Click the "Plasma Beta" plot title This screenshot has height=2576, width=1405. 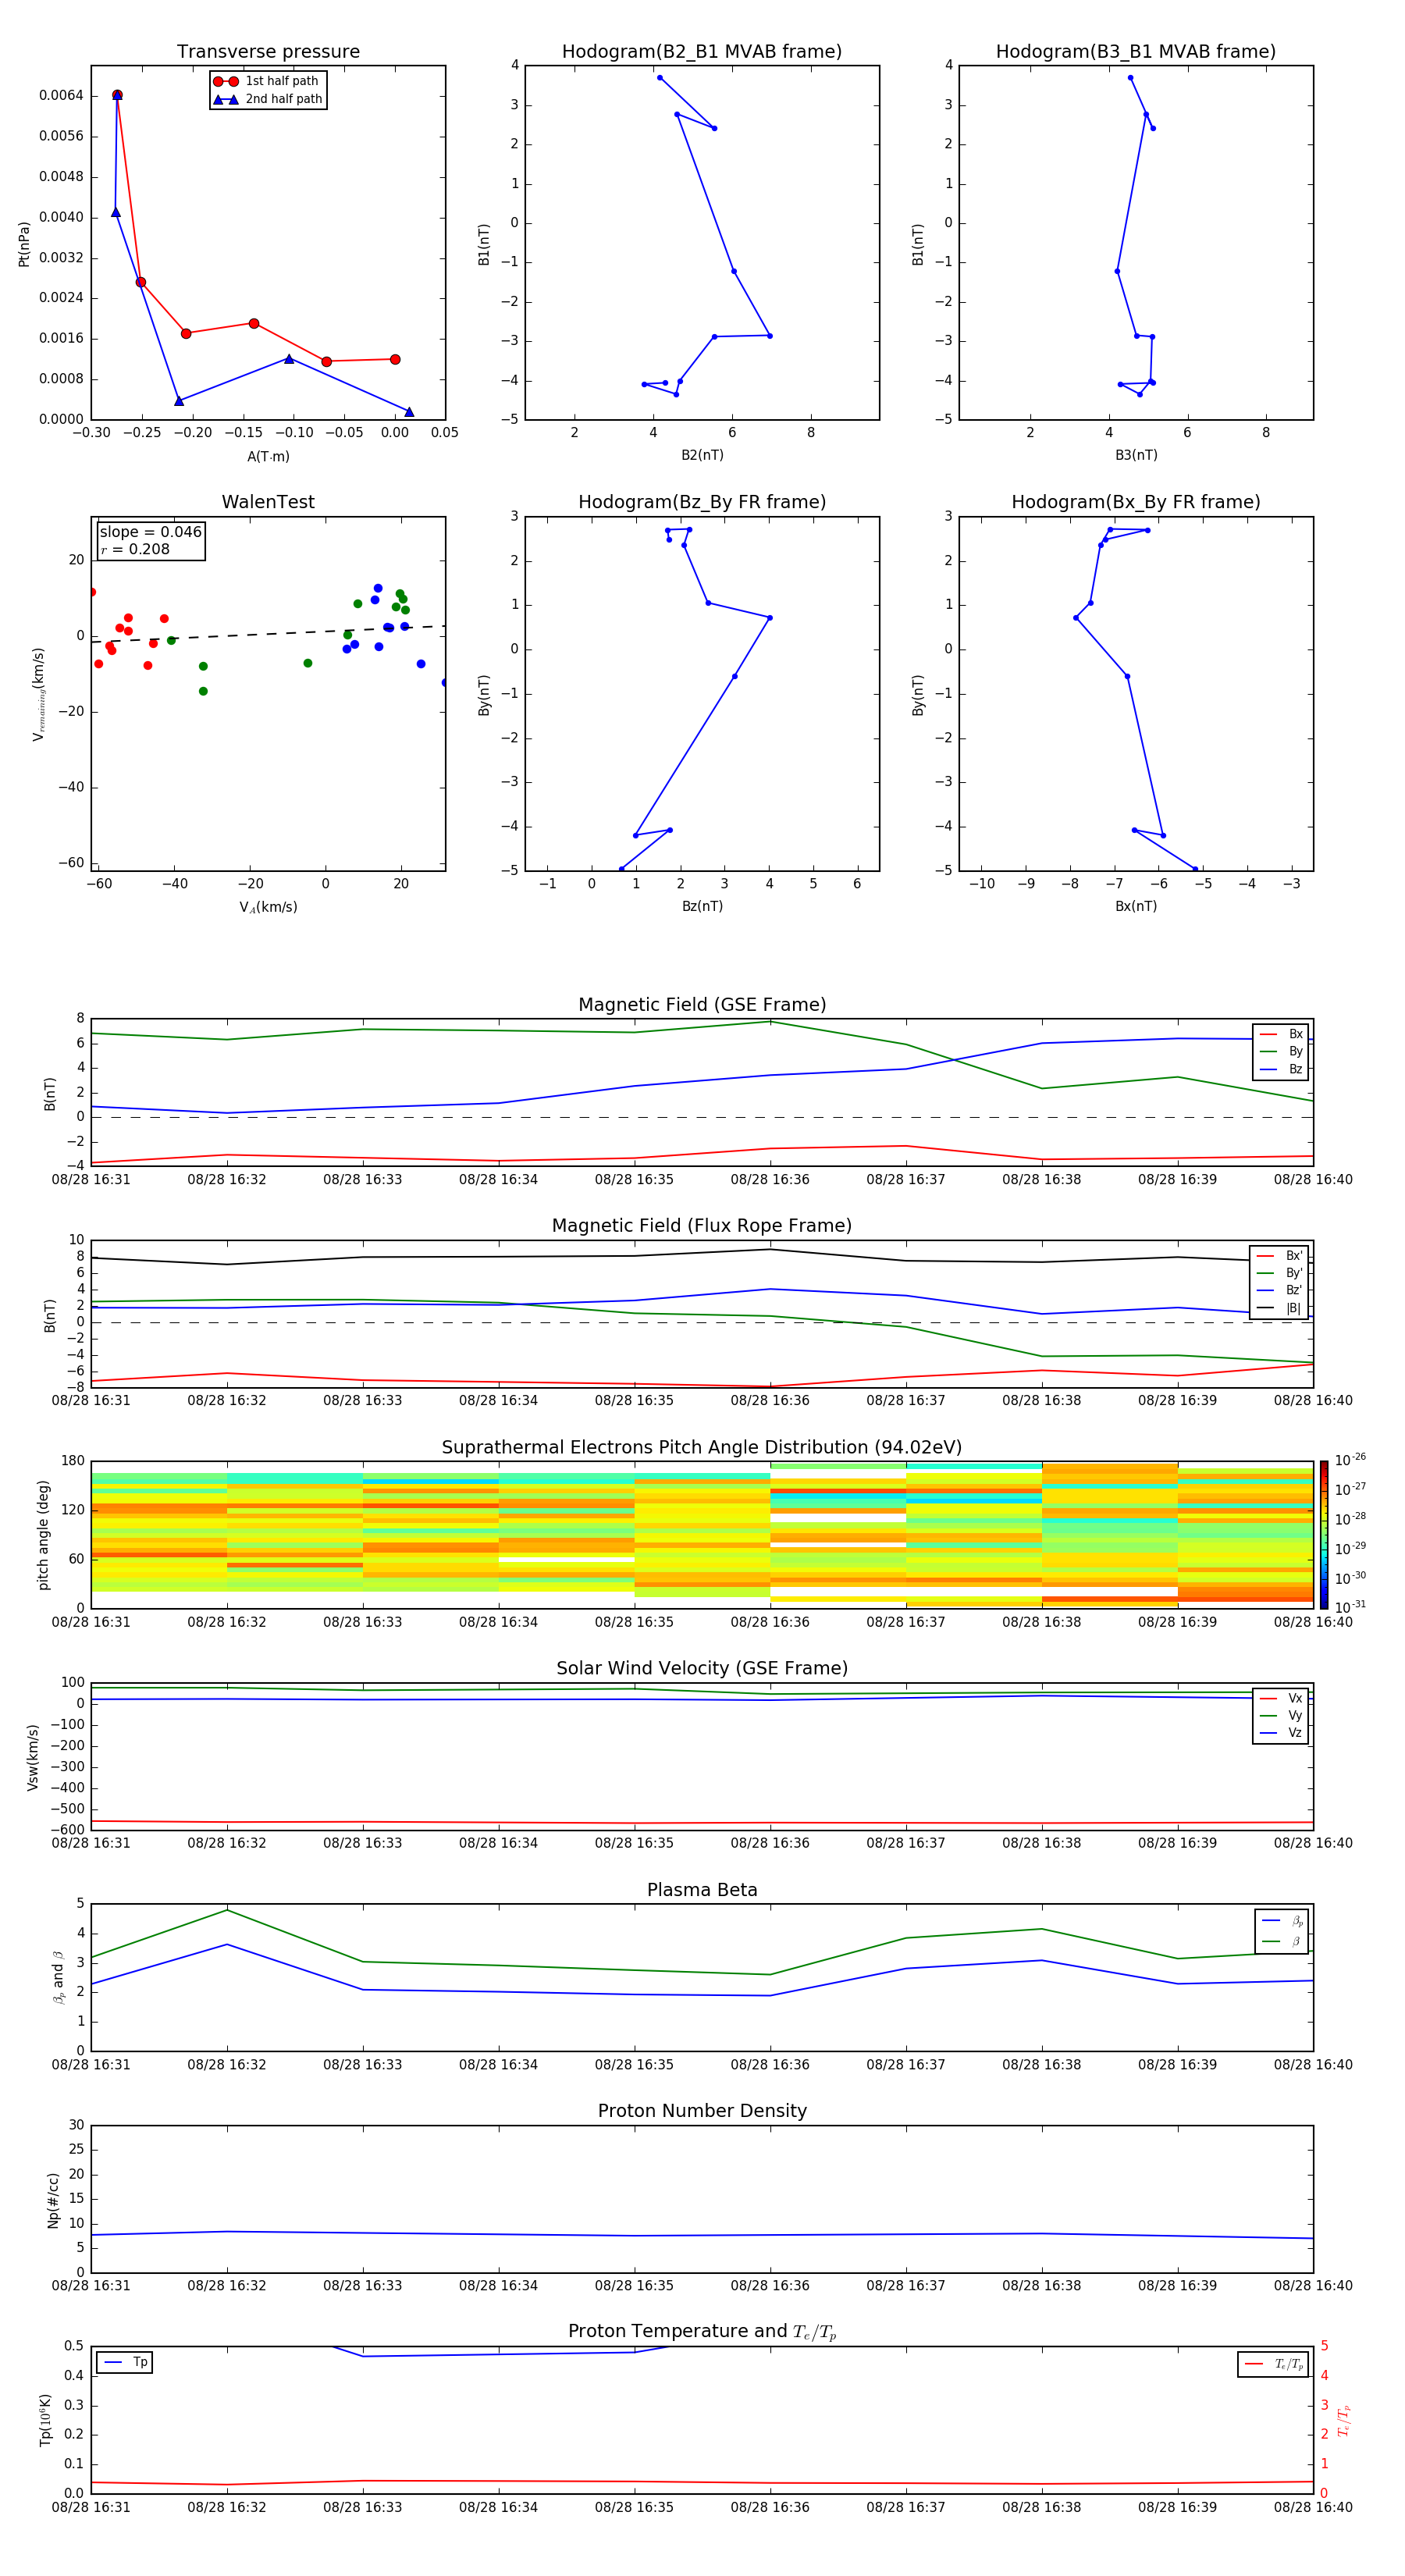(x=702, y=1890)
